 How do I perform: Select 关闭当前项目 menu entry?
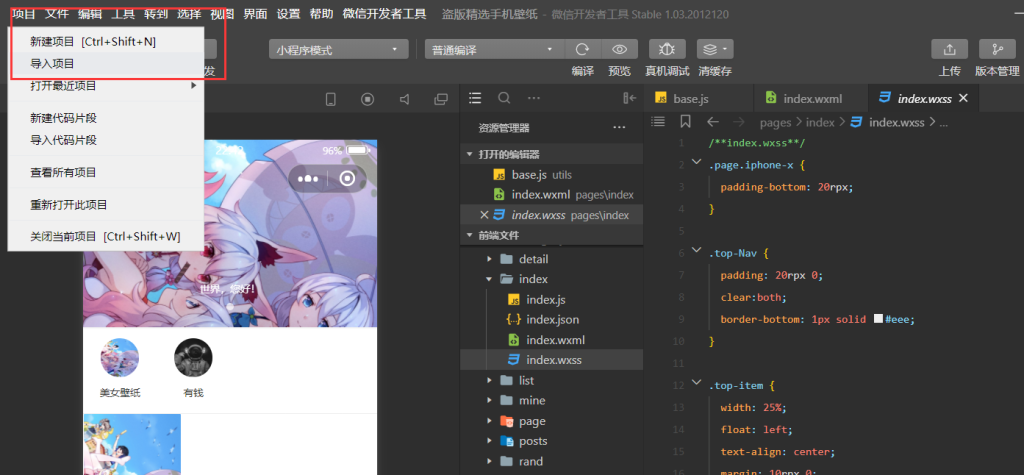106,237
